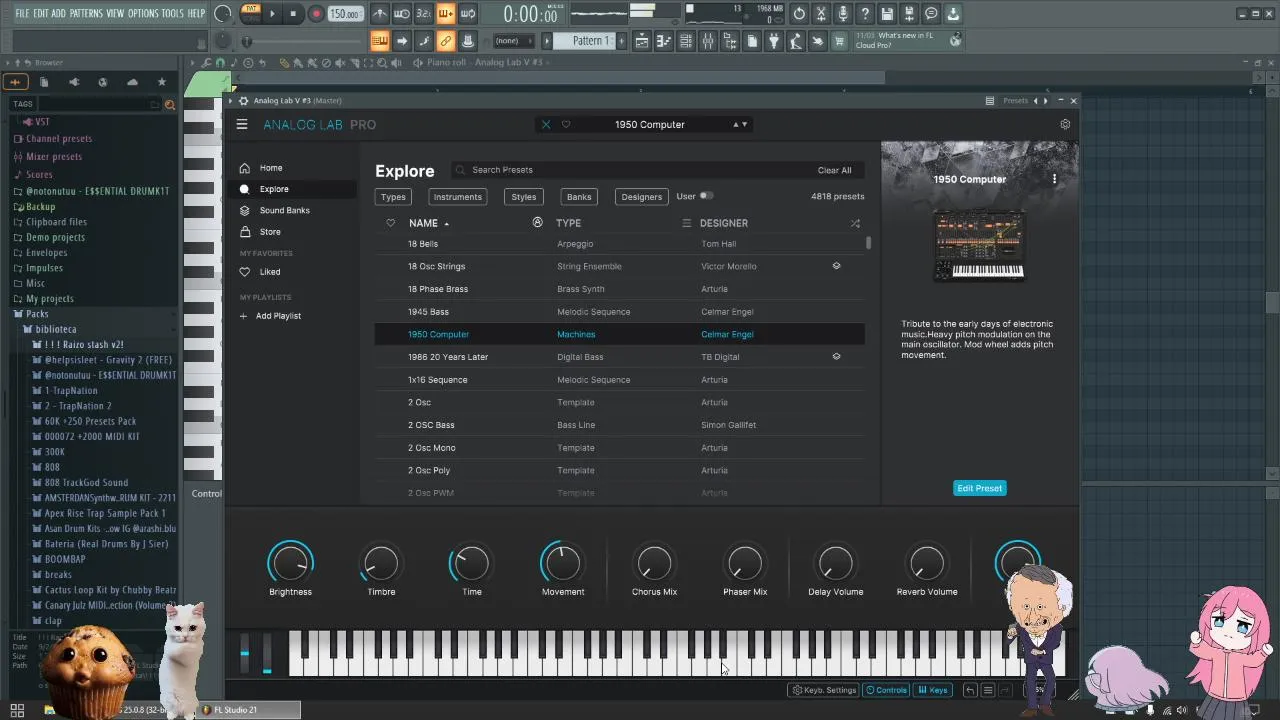The height and width of the screenshot is (720, 1280).
Task: Open the Analog Lab hamburger menu
Action: [x=242, y=124]
